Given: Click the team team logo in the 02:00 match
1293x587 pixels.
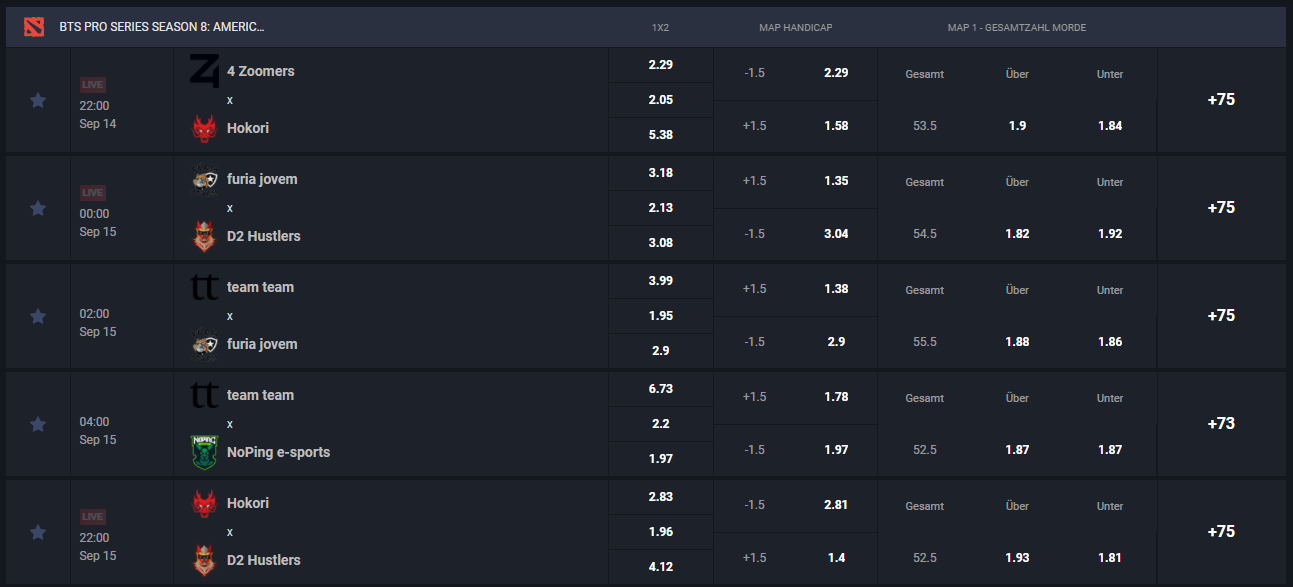Looking at the screenshot, I should (204, 287).
